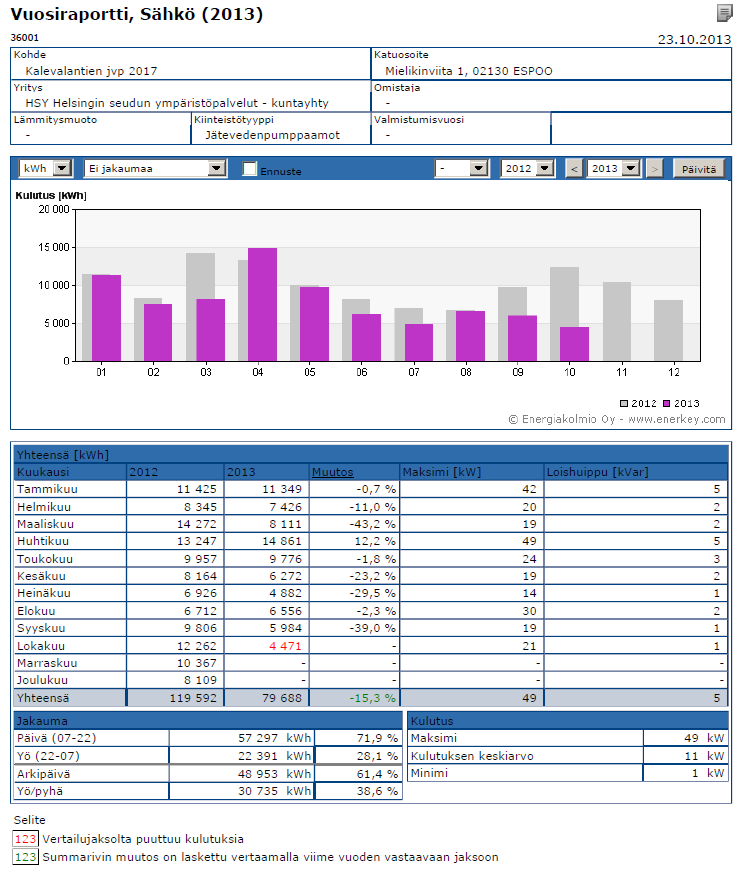Select the Heinäkuu row label
Viewport: 742px width, 873px height.
click(x=43, y=594)
